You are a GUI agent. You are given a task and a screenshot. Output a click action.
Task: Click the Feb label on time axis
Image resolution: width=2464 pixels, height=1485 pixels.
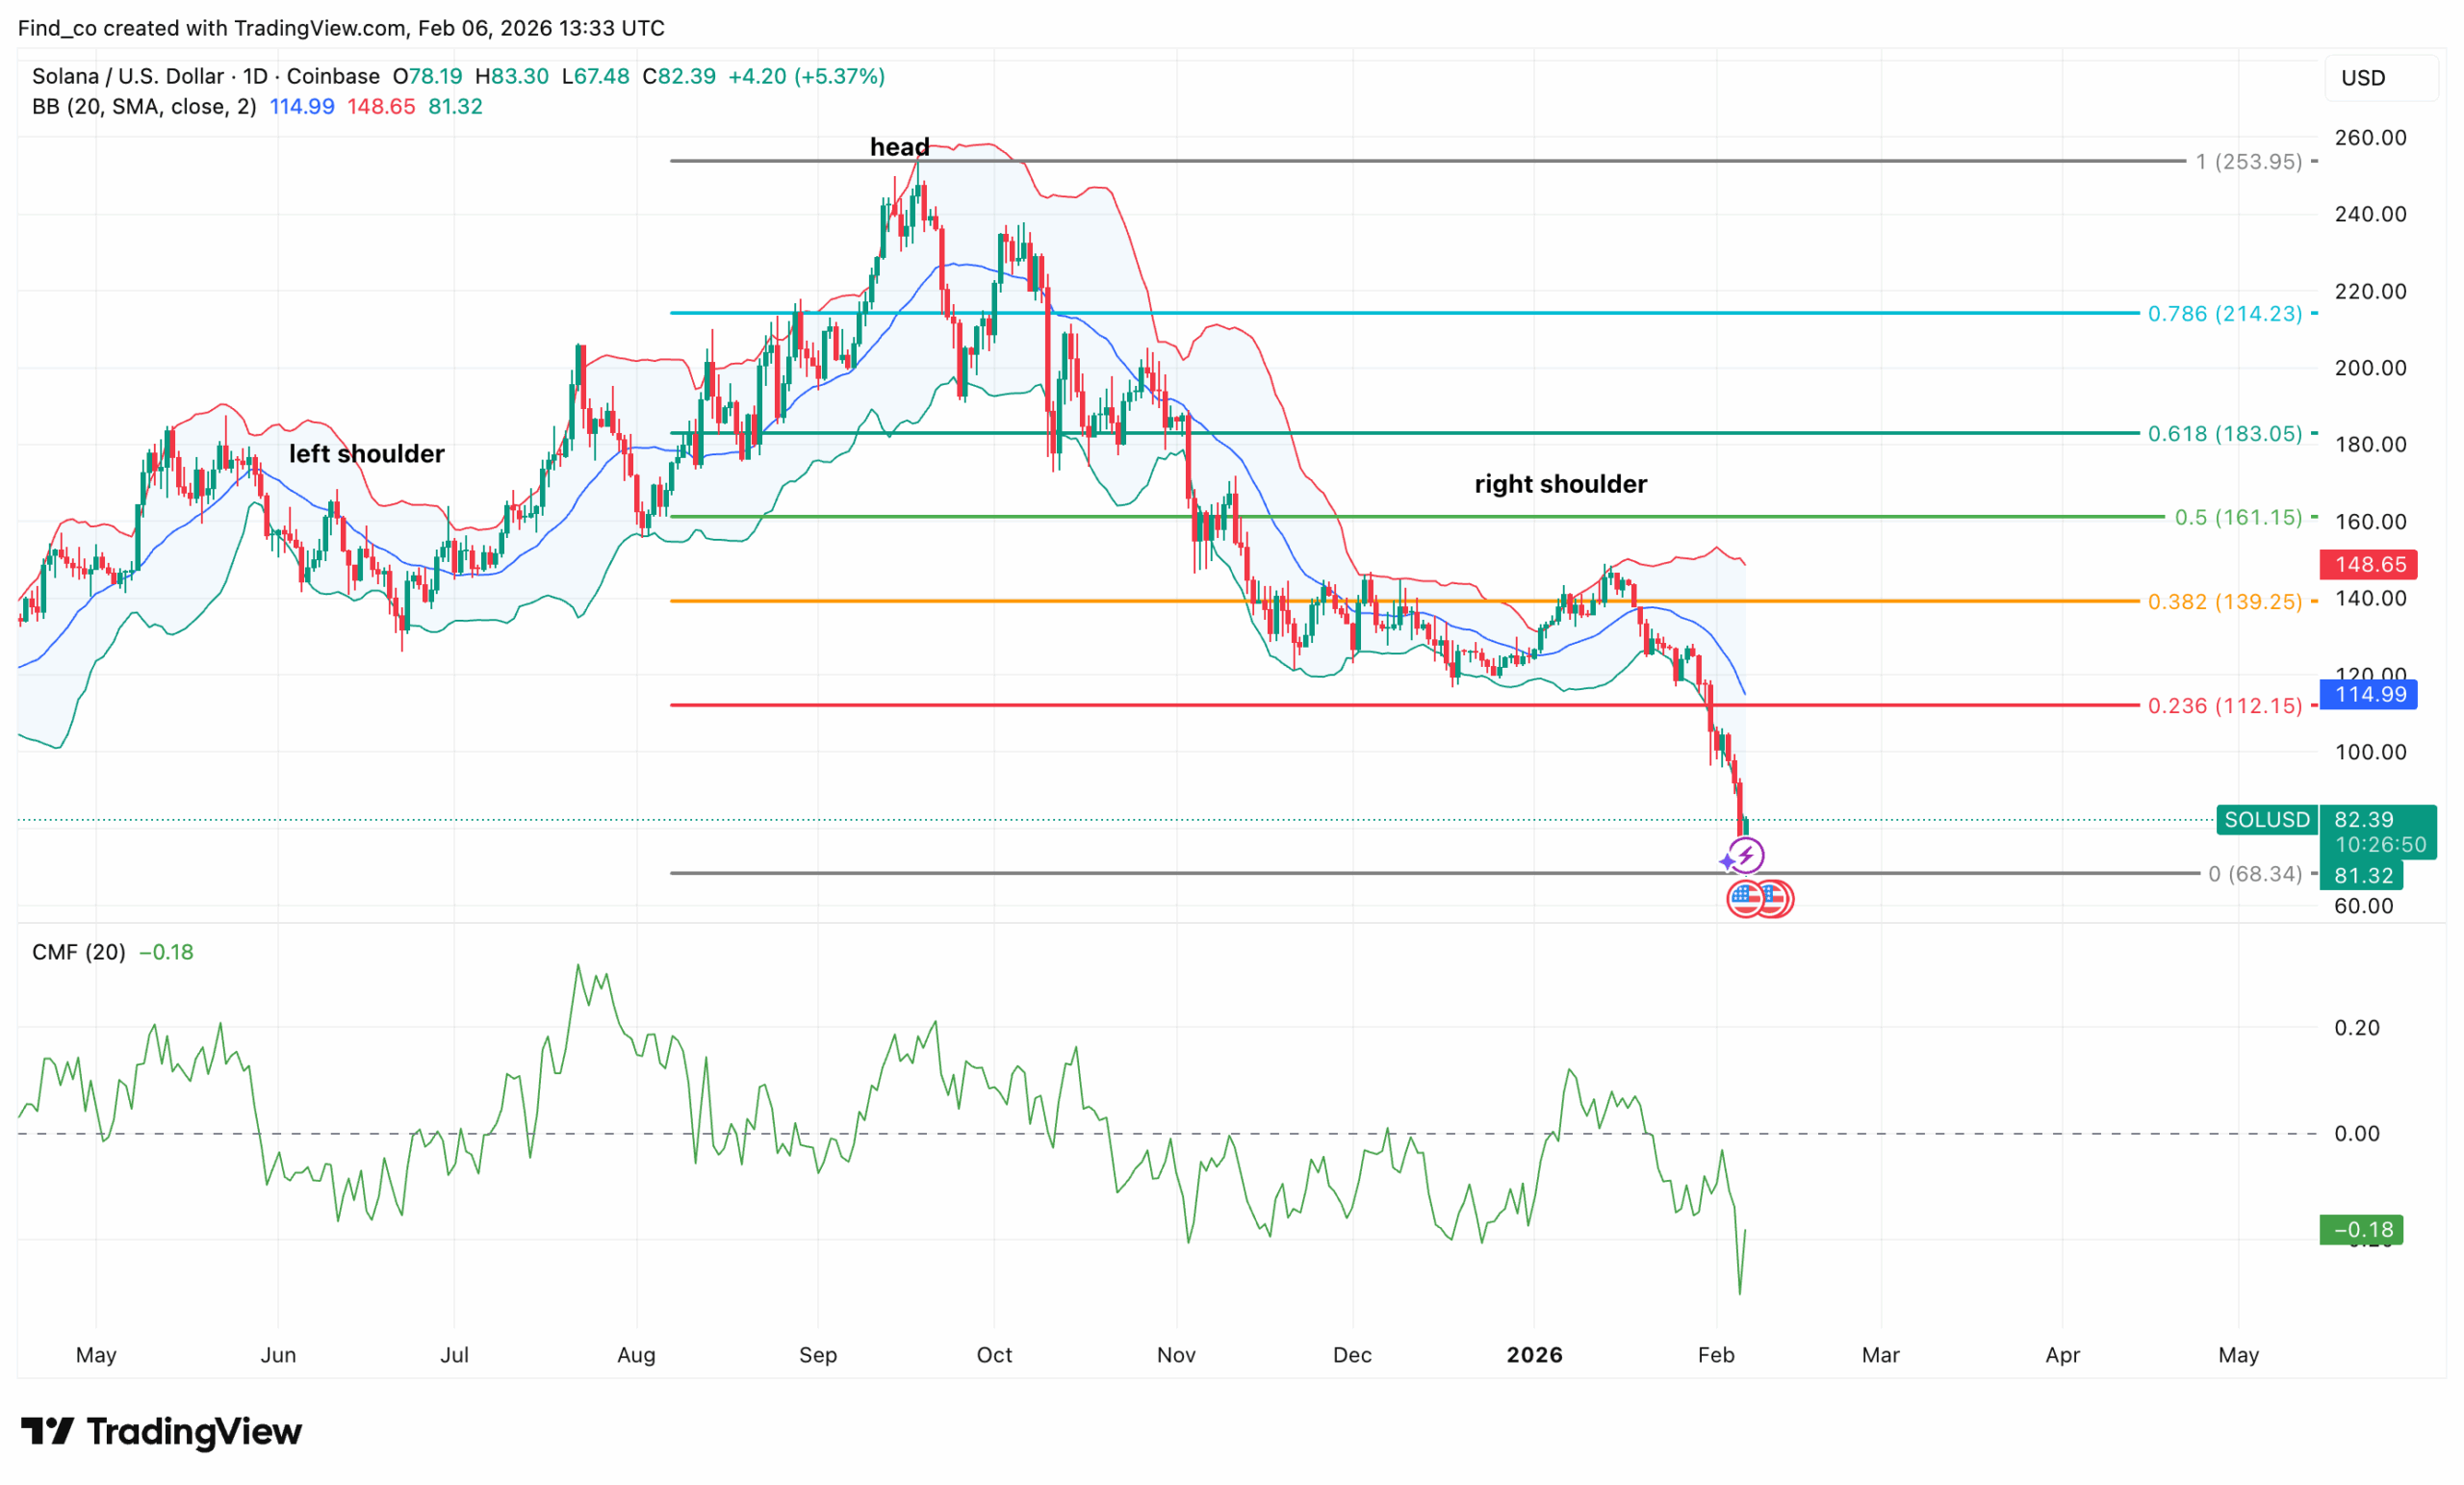(1716, 1355)
